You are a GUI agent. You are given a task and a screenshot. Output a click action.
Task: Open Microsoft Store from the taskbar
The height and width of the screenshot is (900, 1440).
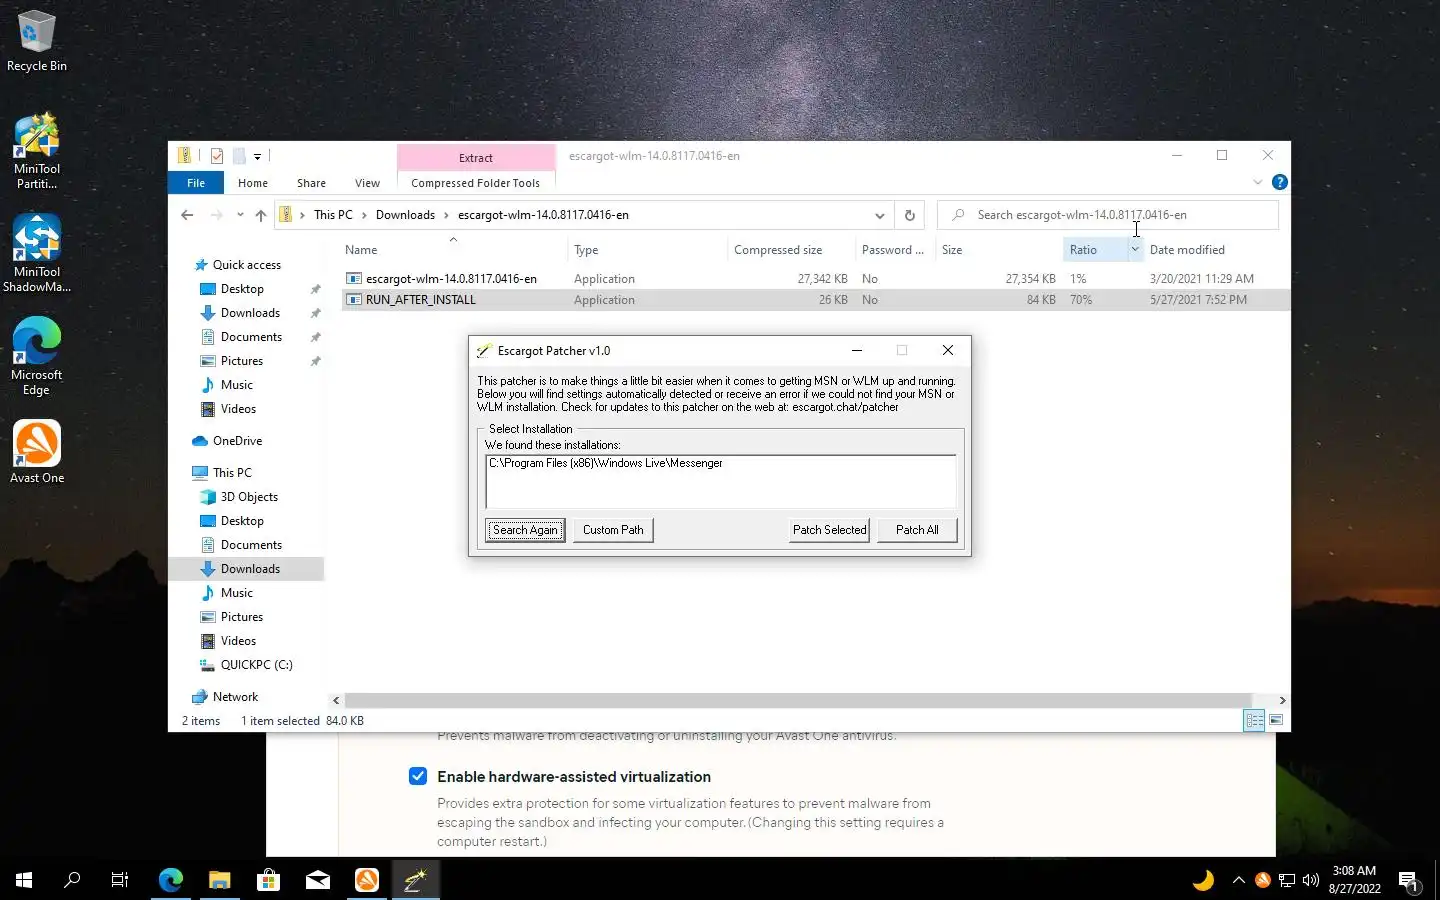pyautogui.click(x=268, y=880)
